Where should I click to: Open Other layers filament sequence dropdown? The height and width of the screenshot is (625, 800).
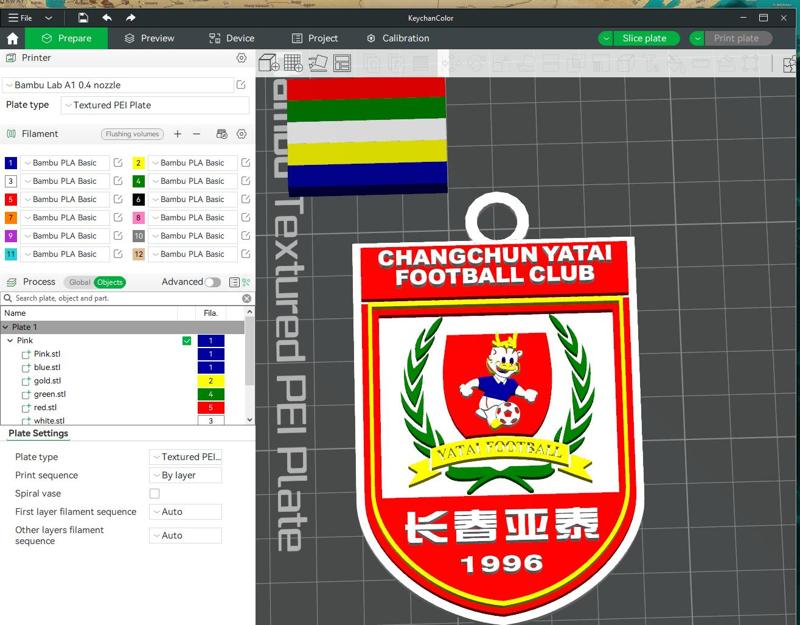pyautogui.click(x=186, y=535)
